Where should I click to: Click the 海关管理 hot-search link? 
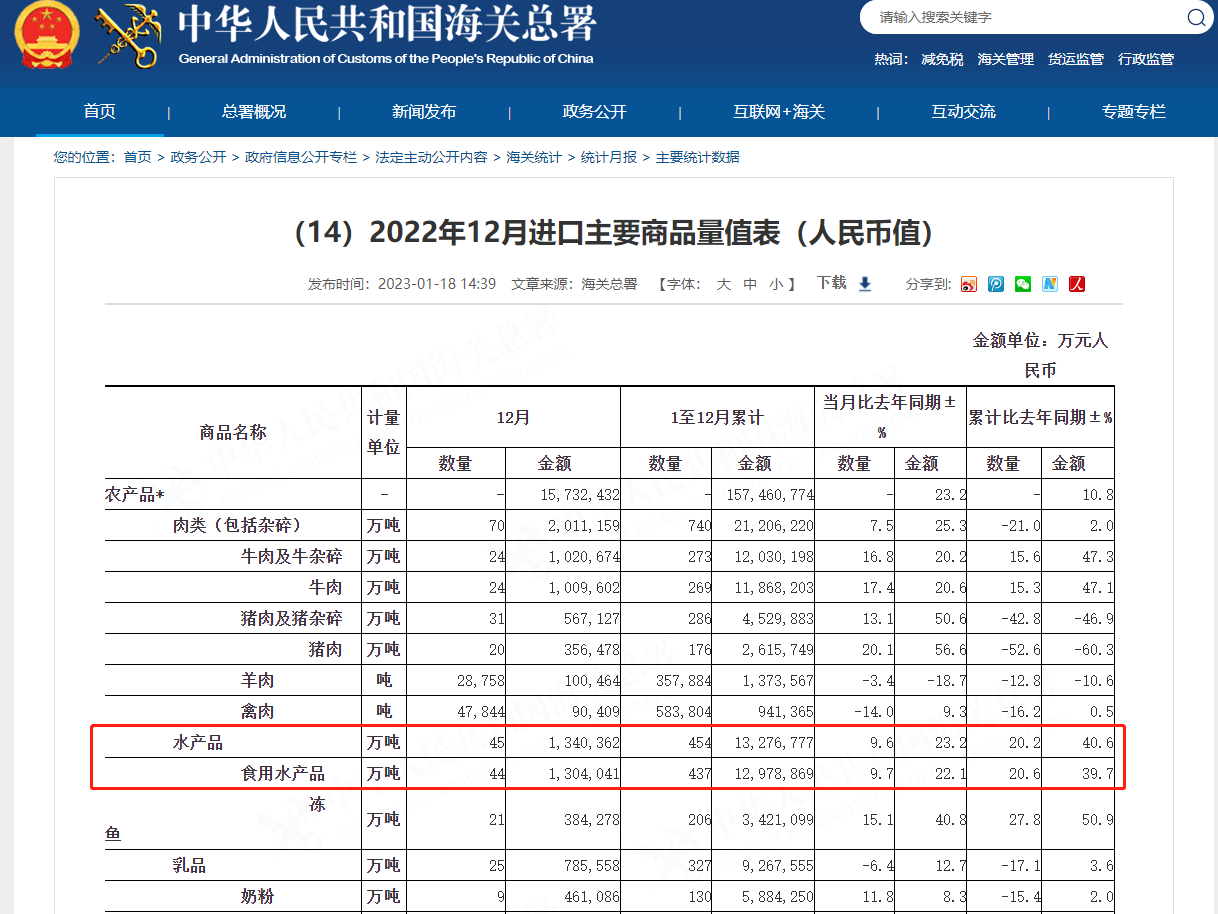coord(1006,59)
